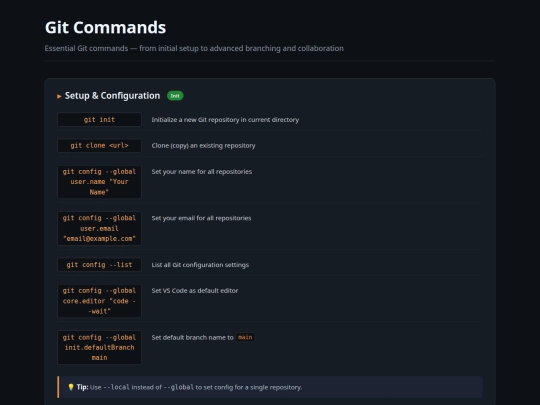The width and height of the screenshot is (540, 405).
Task: Click the "Essential Git commands" subtitle
Action: pyautogui.click(x=194, y=48)
